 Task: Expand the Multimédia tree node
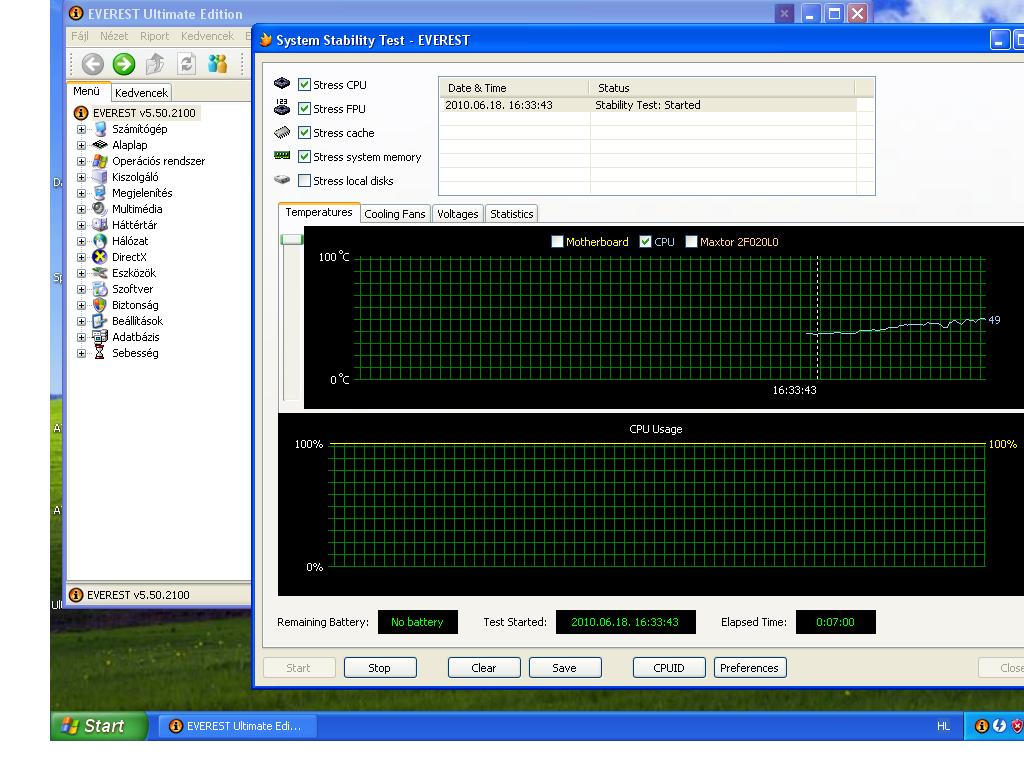pyautogui.click(x=81, y=210)
